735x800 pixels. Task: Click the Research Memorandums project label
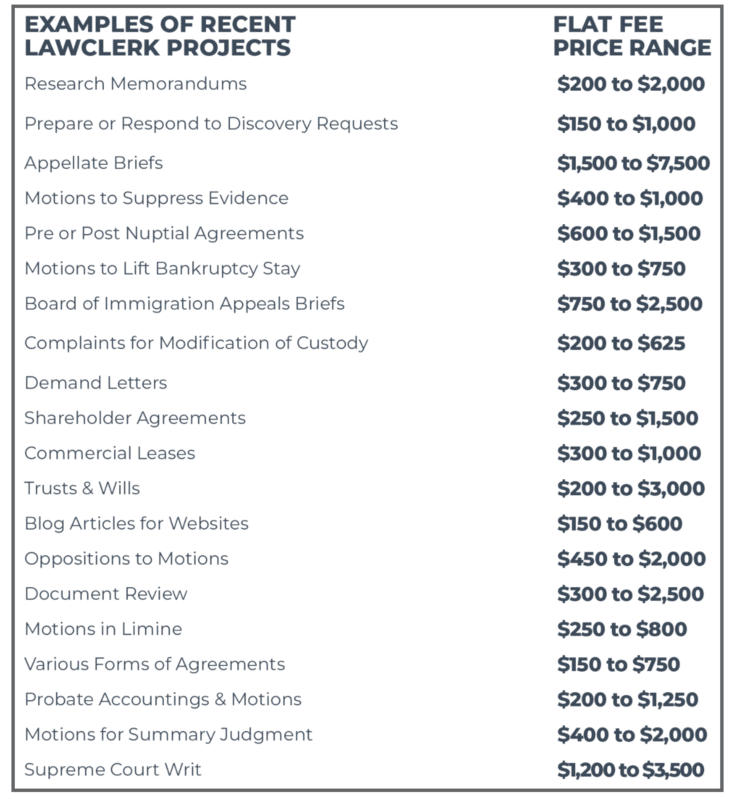point(136,84)
